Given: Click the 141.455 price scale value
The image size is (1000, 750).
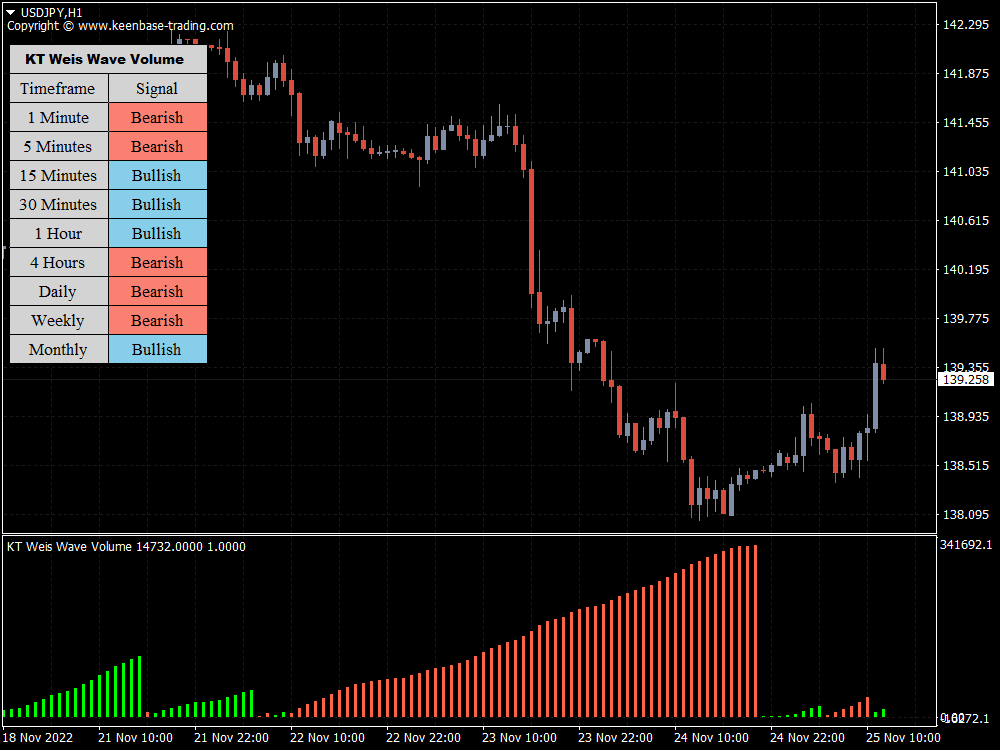Looking at the screenshot, I should (x=966, y=122).
